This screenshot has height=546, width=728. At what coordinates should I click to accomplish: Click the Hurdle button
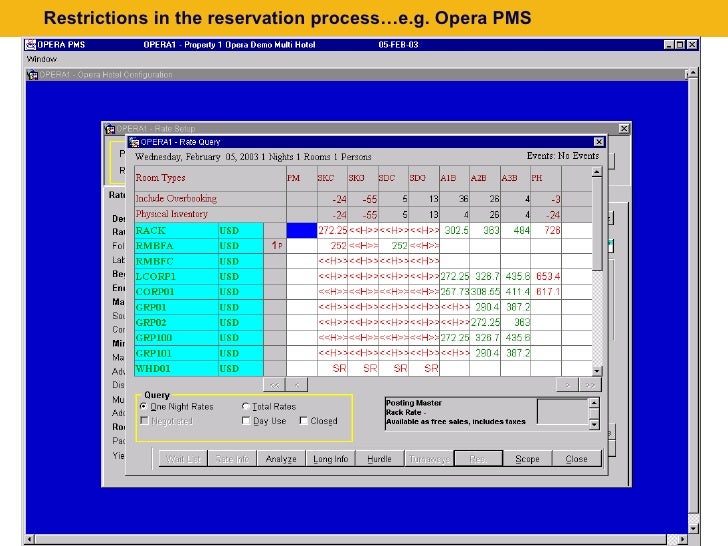click(x=379, y=459)
